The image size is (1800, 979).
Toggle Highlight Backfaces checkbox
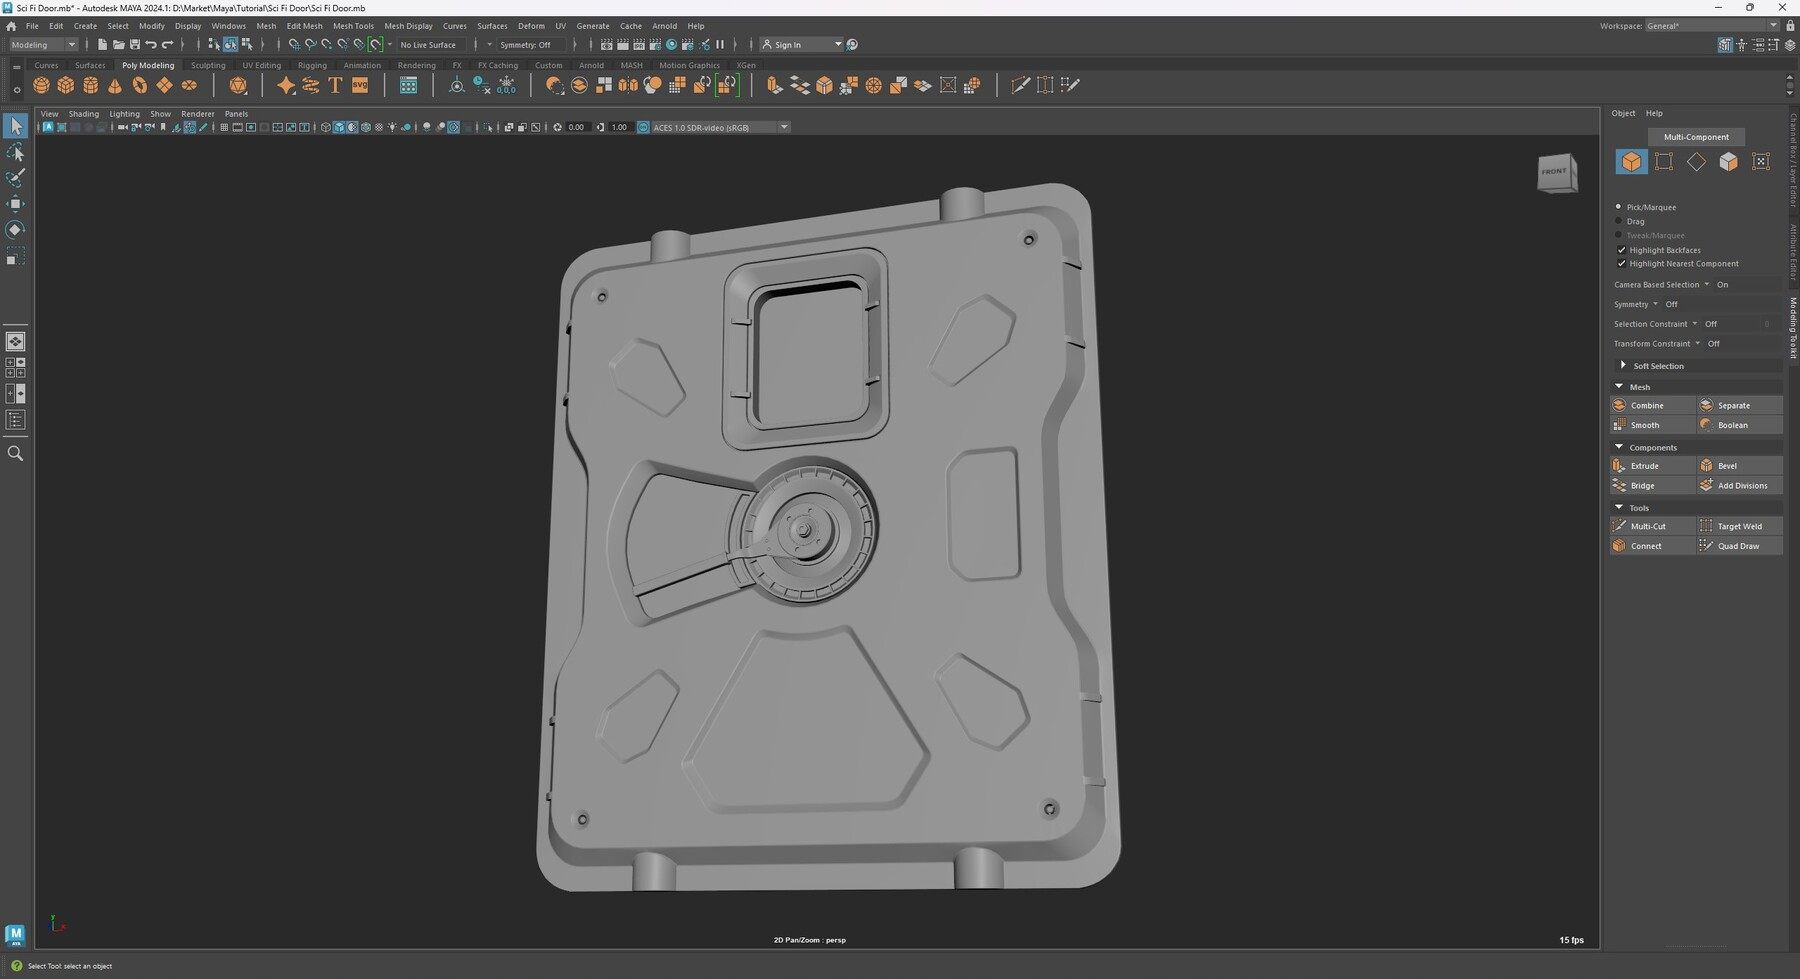point(1621,250)
